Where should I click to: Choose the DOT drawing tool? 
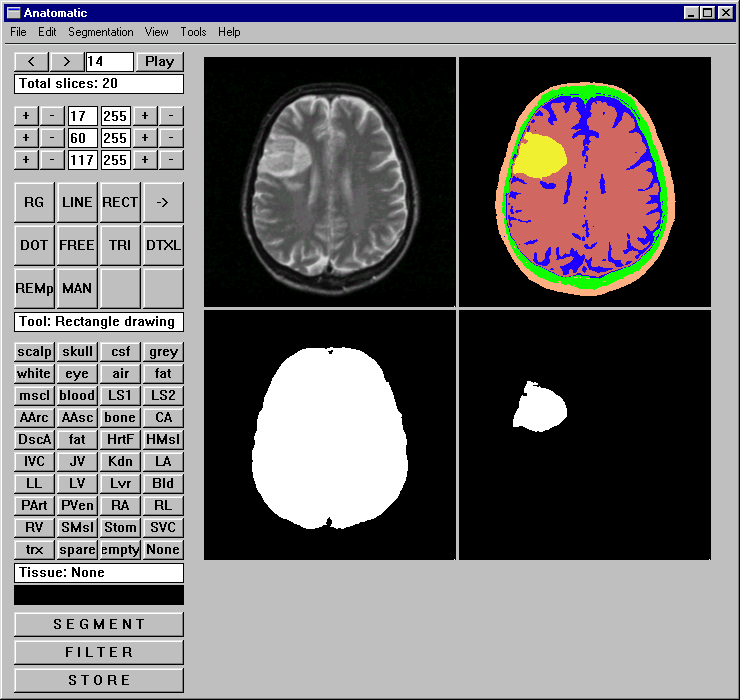pyautogui.click(x=35, y=245)
